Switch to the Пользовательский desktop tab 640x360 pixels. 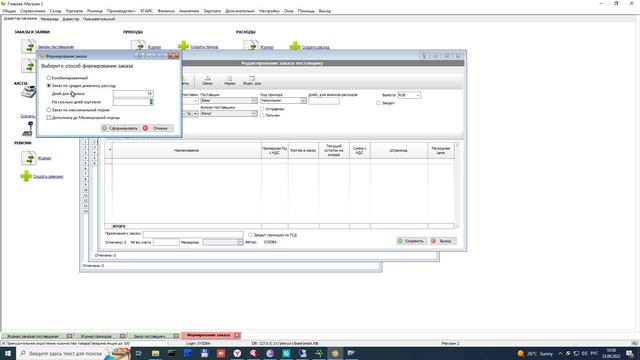tap(99, 19)
